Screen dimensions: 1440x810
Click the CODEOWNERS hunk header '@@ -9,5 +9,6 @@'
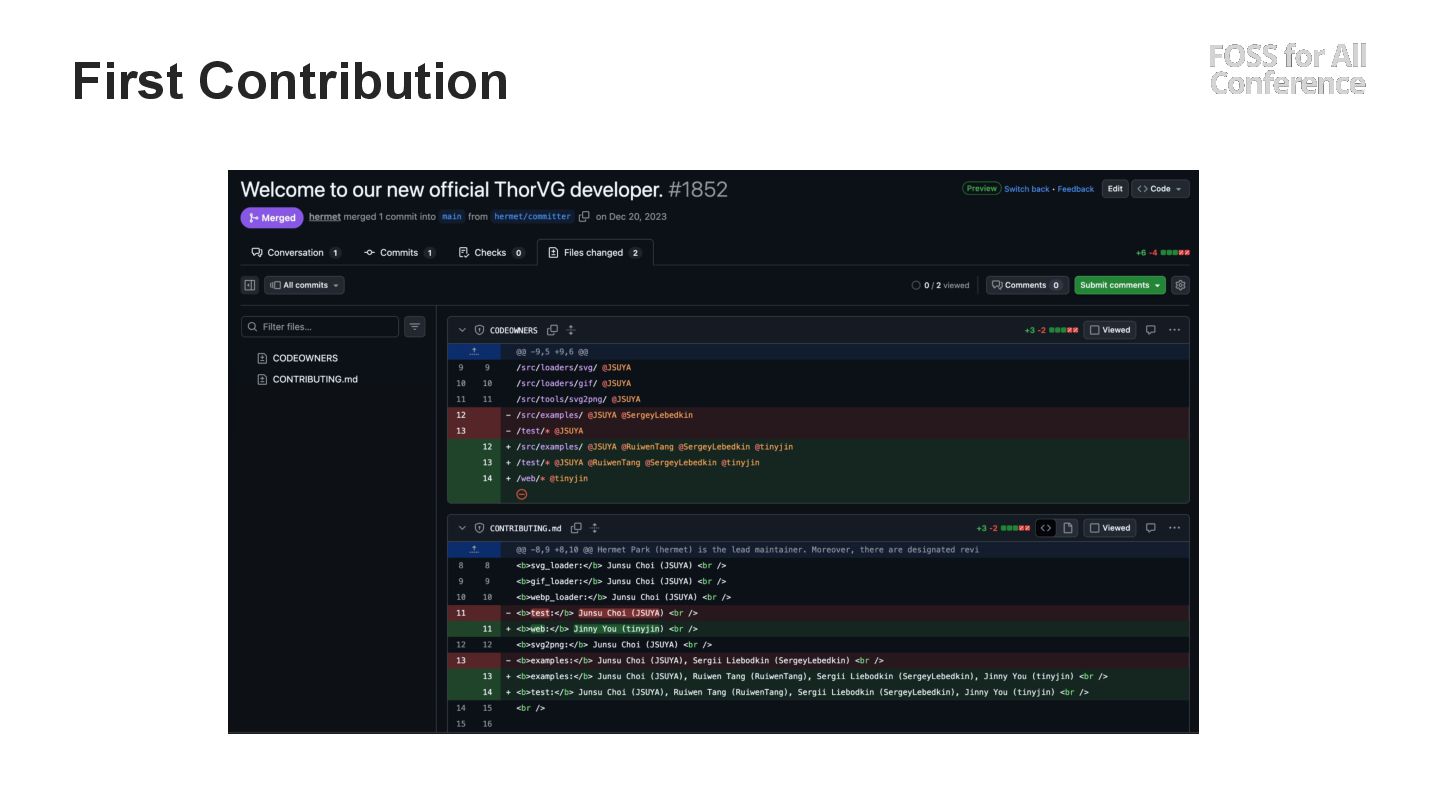click(552, 352)
